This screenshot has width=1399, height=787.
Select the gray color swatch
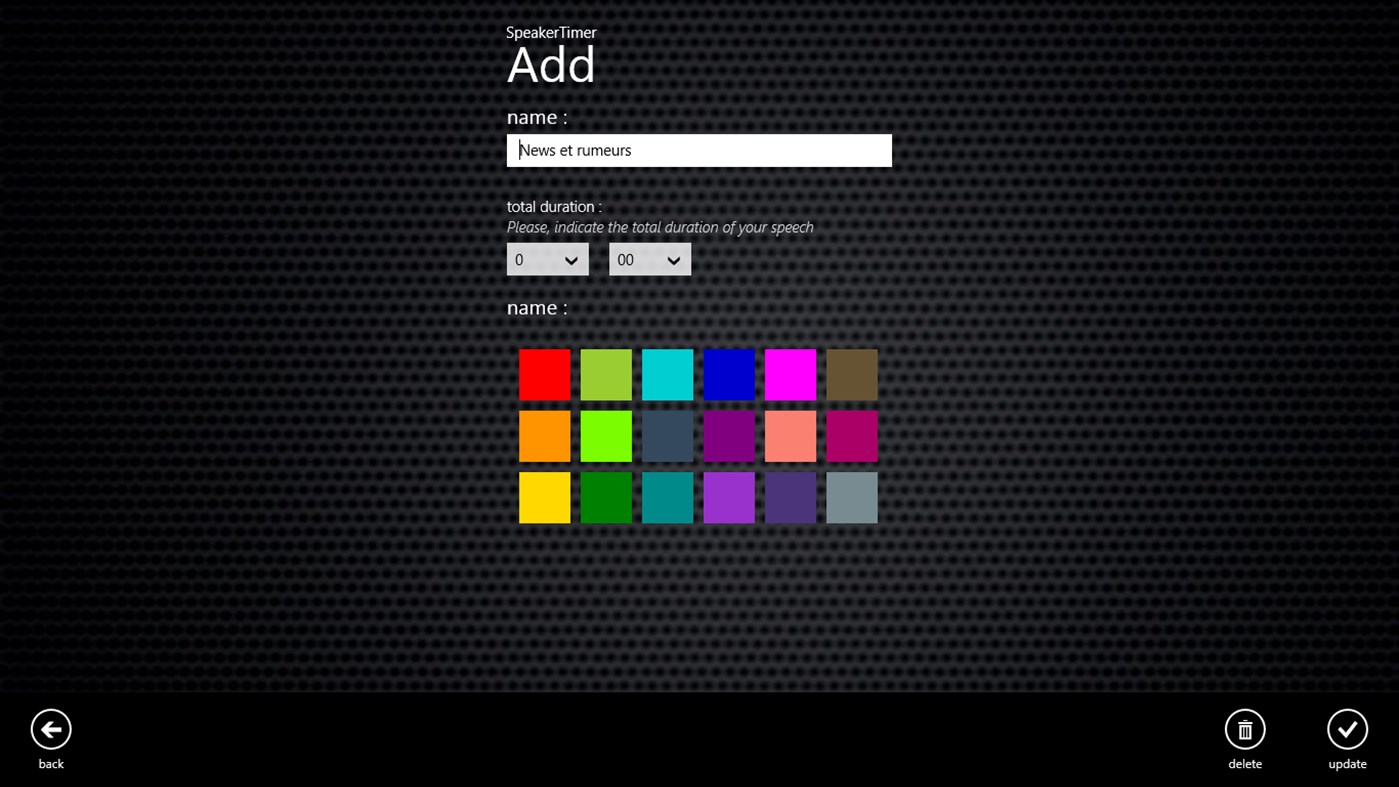pyautogui.click(x=851, y=497)
